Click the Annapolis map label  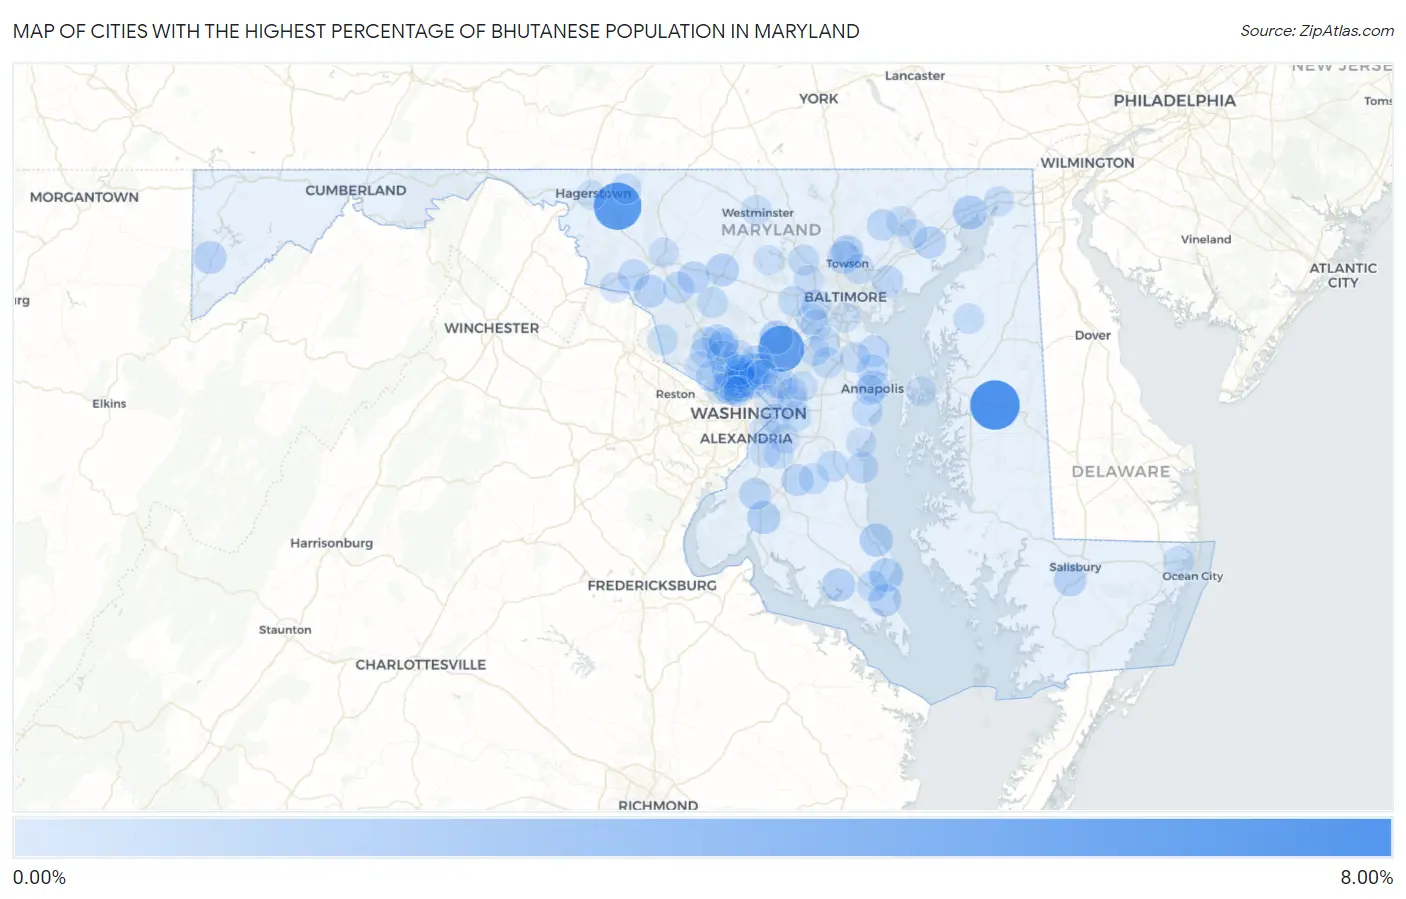pyautogui.click(x=872, y=389)
